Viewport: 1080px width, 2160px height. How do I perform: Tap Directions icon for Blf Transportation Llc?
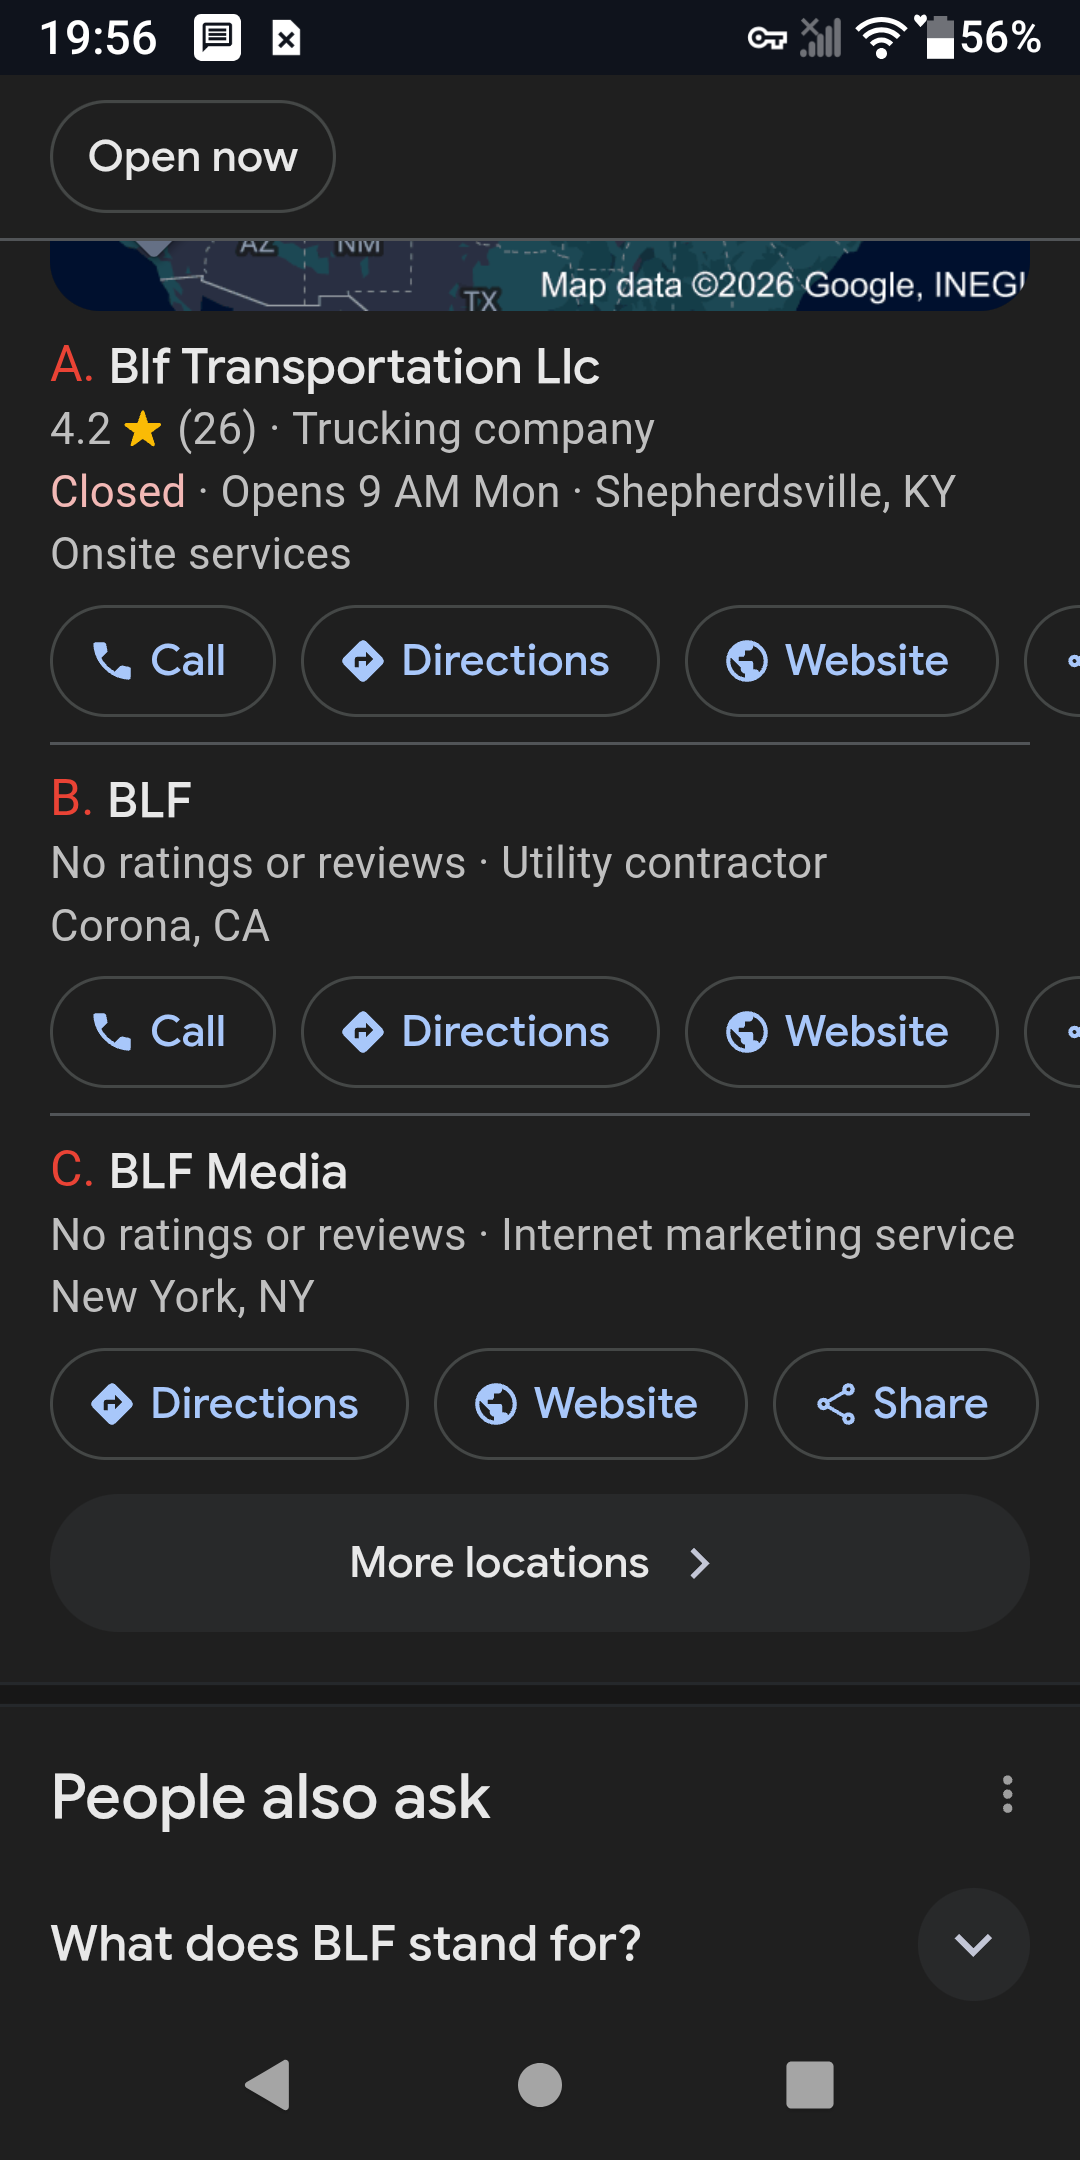pos(363,661)
